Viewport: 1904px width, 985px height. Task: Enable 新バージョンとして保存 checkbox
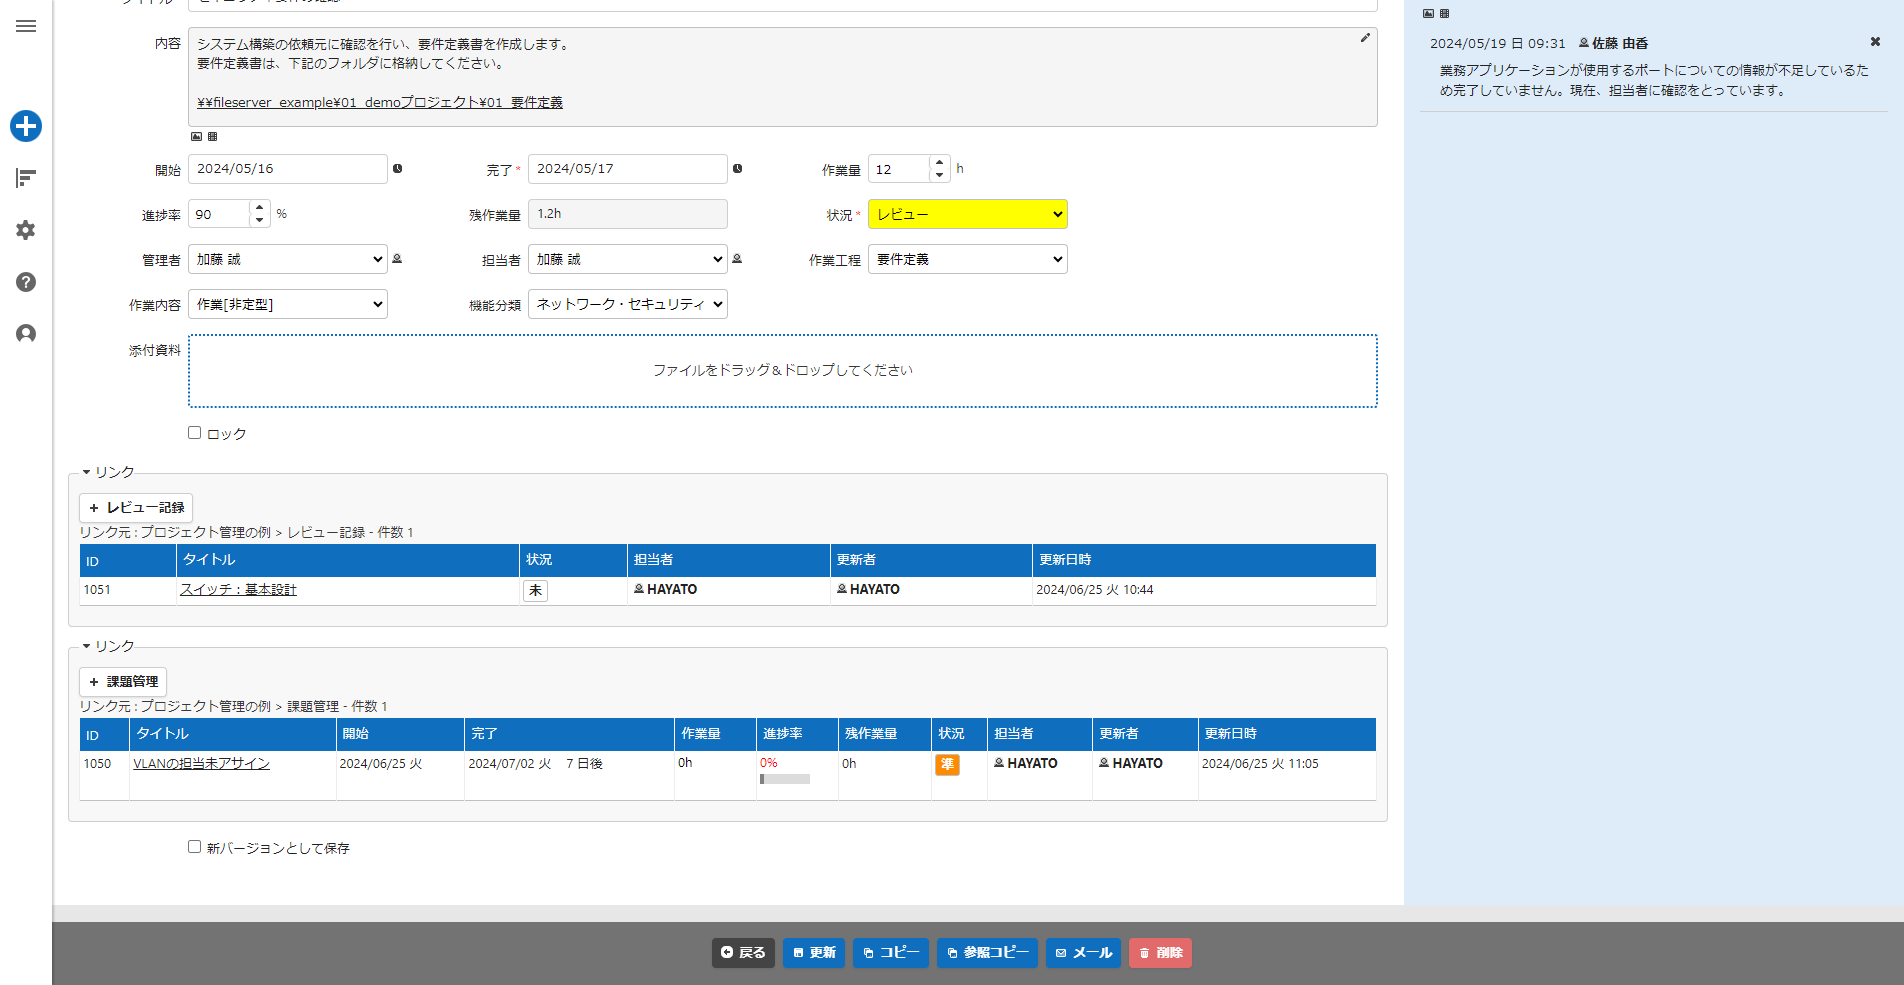tap(195, 847)
